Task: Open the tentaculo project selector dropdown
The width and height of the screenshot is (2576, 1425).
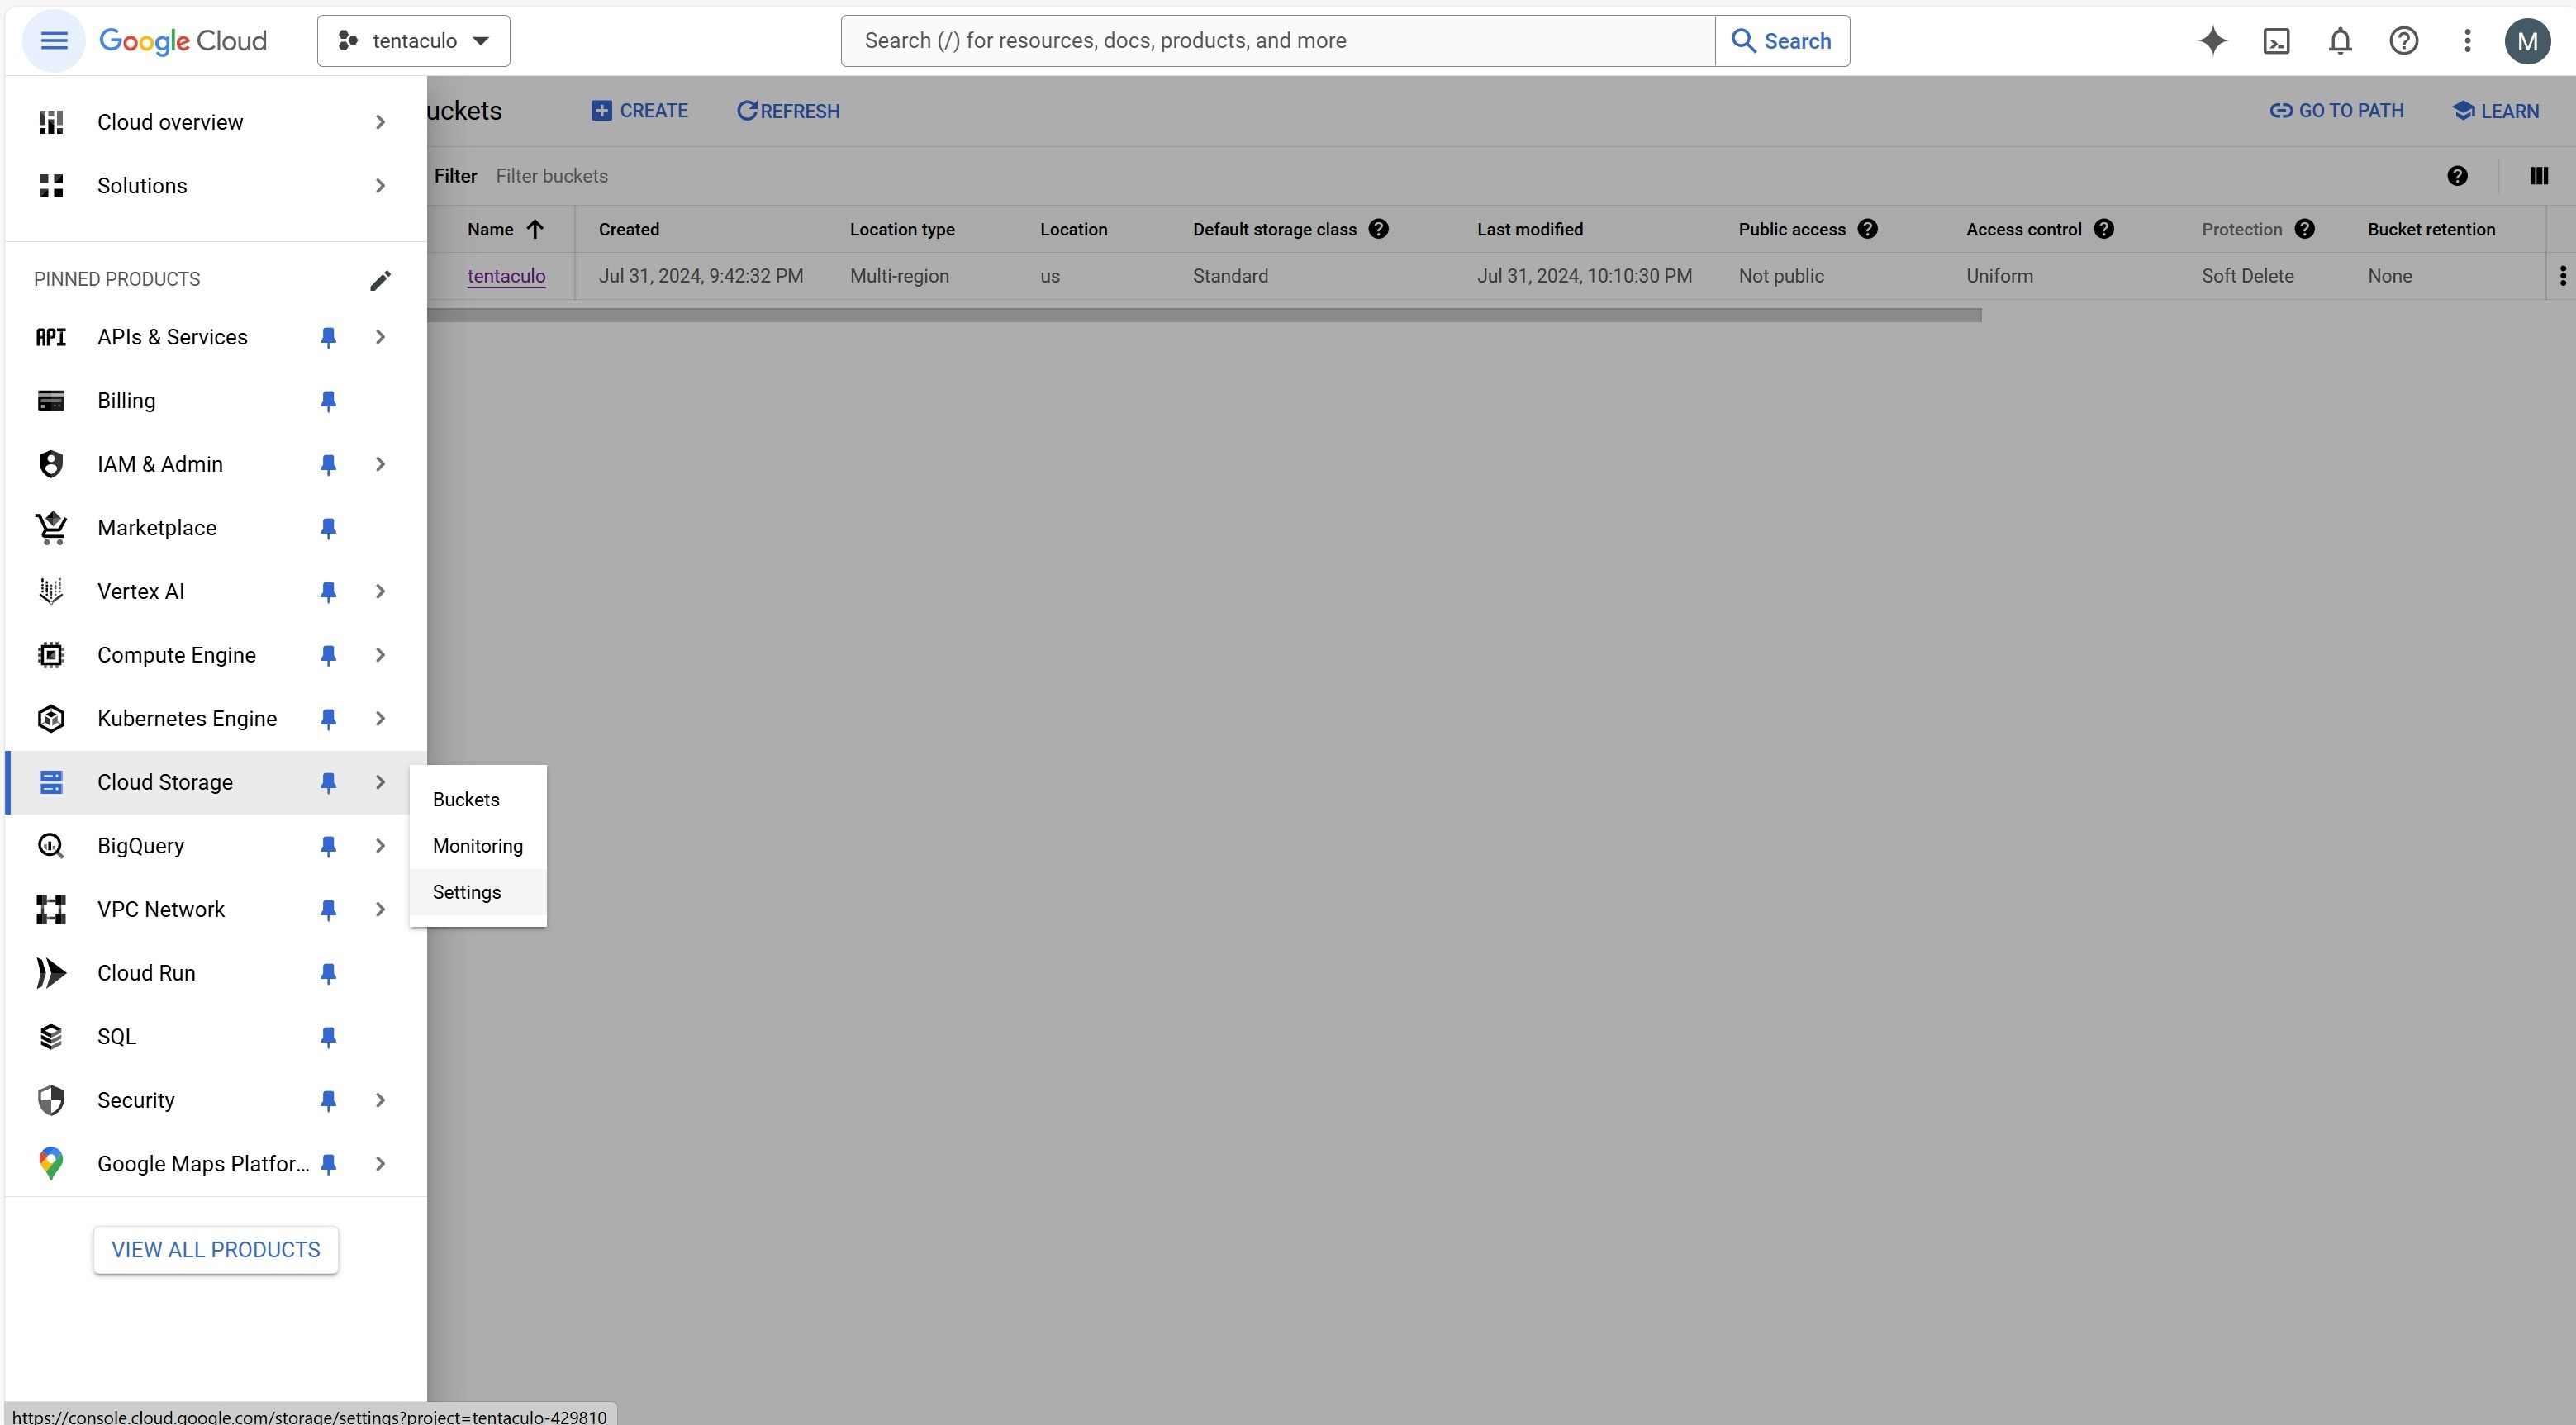Action: tap(414, 41)
